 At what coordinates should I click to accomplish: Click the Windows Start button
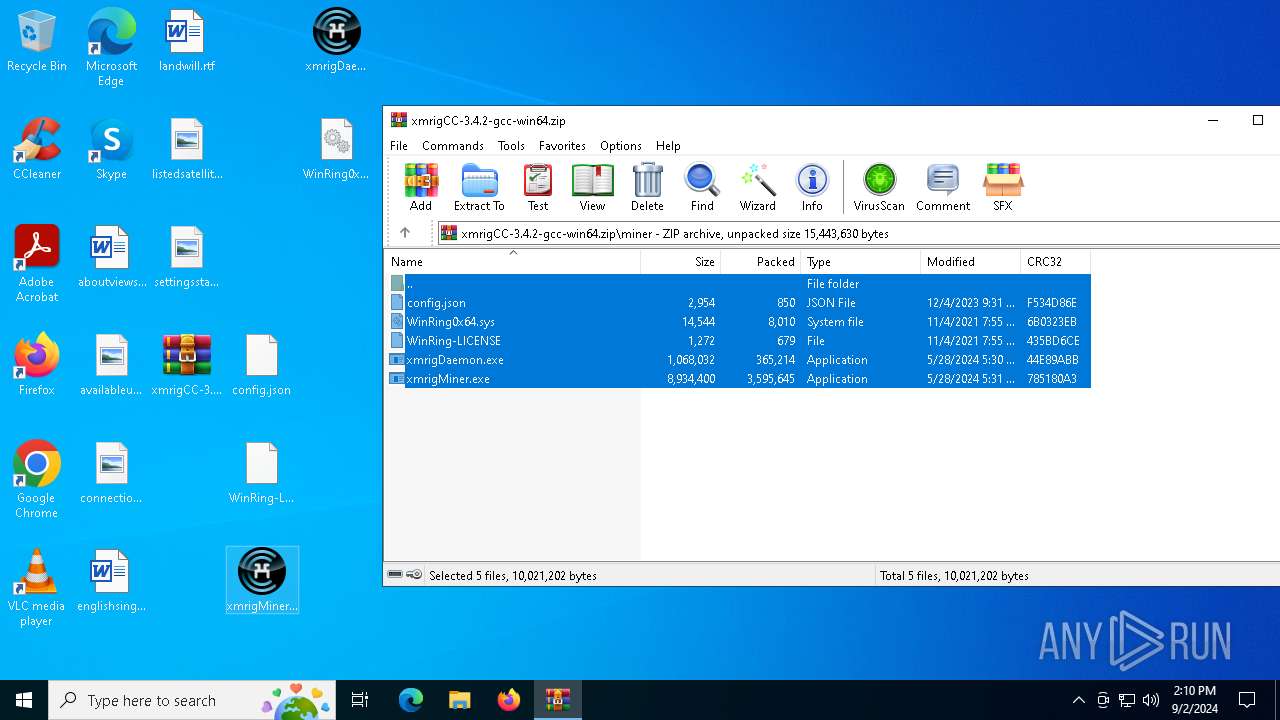click(24, 700)
